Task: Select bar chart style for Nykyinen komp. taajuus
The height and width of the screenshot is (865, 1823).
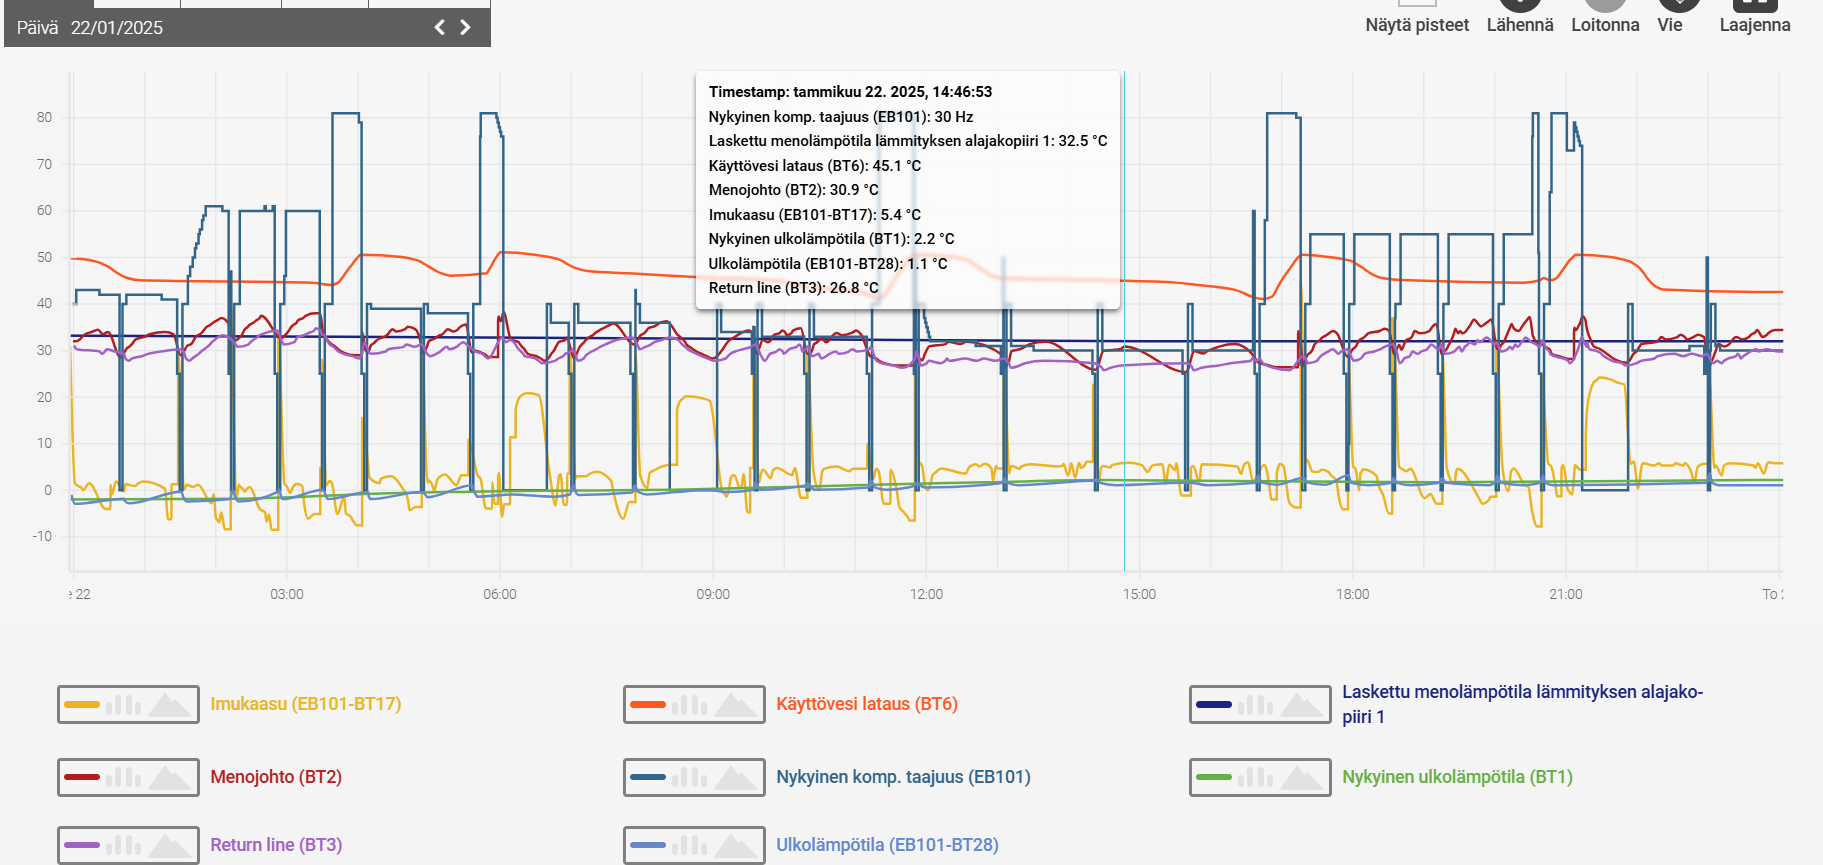Action: click(x=690, y=777)
